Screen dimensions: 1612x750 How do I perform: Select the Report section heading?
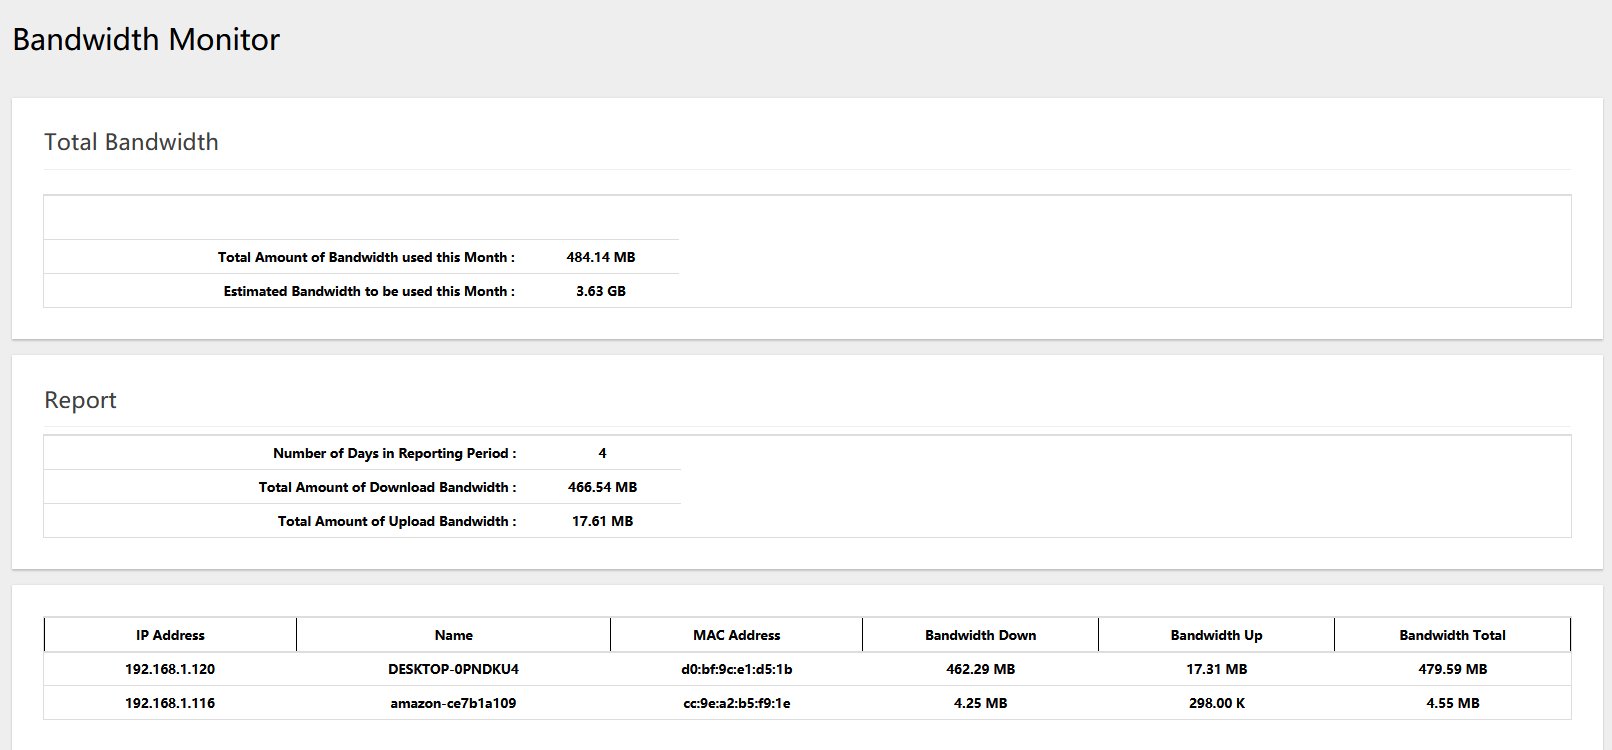pos(80,400)
